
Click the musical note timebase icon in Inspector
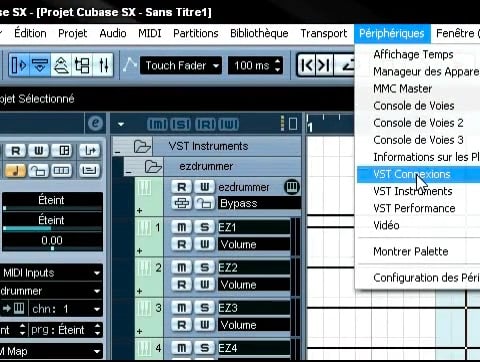[x=15, y=171]
